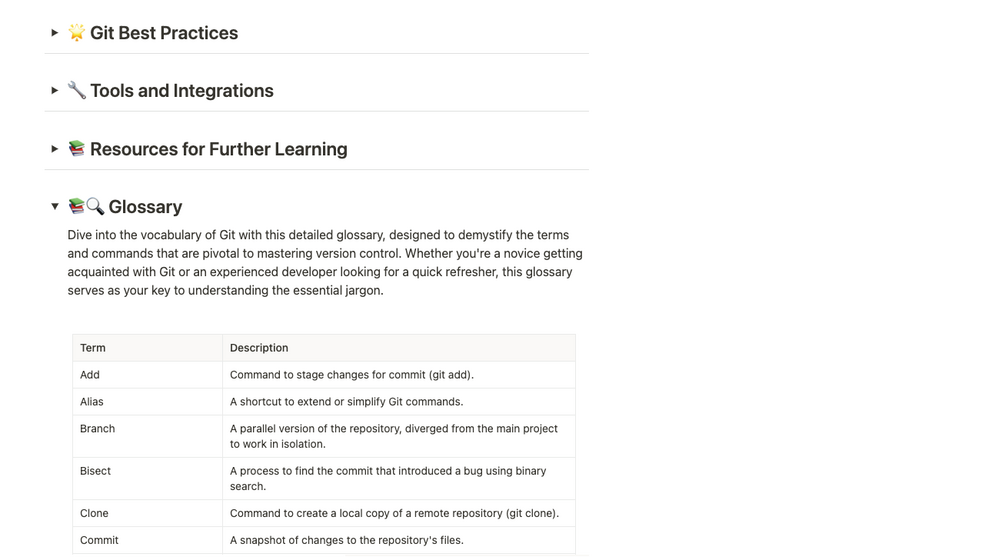Click the Resources for Further Learning heading

coord(218,149)
